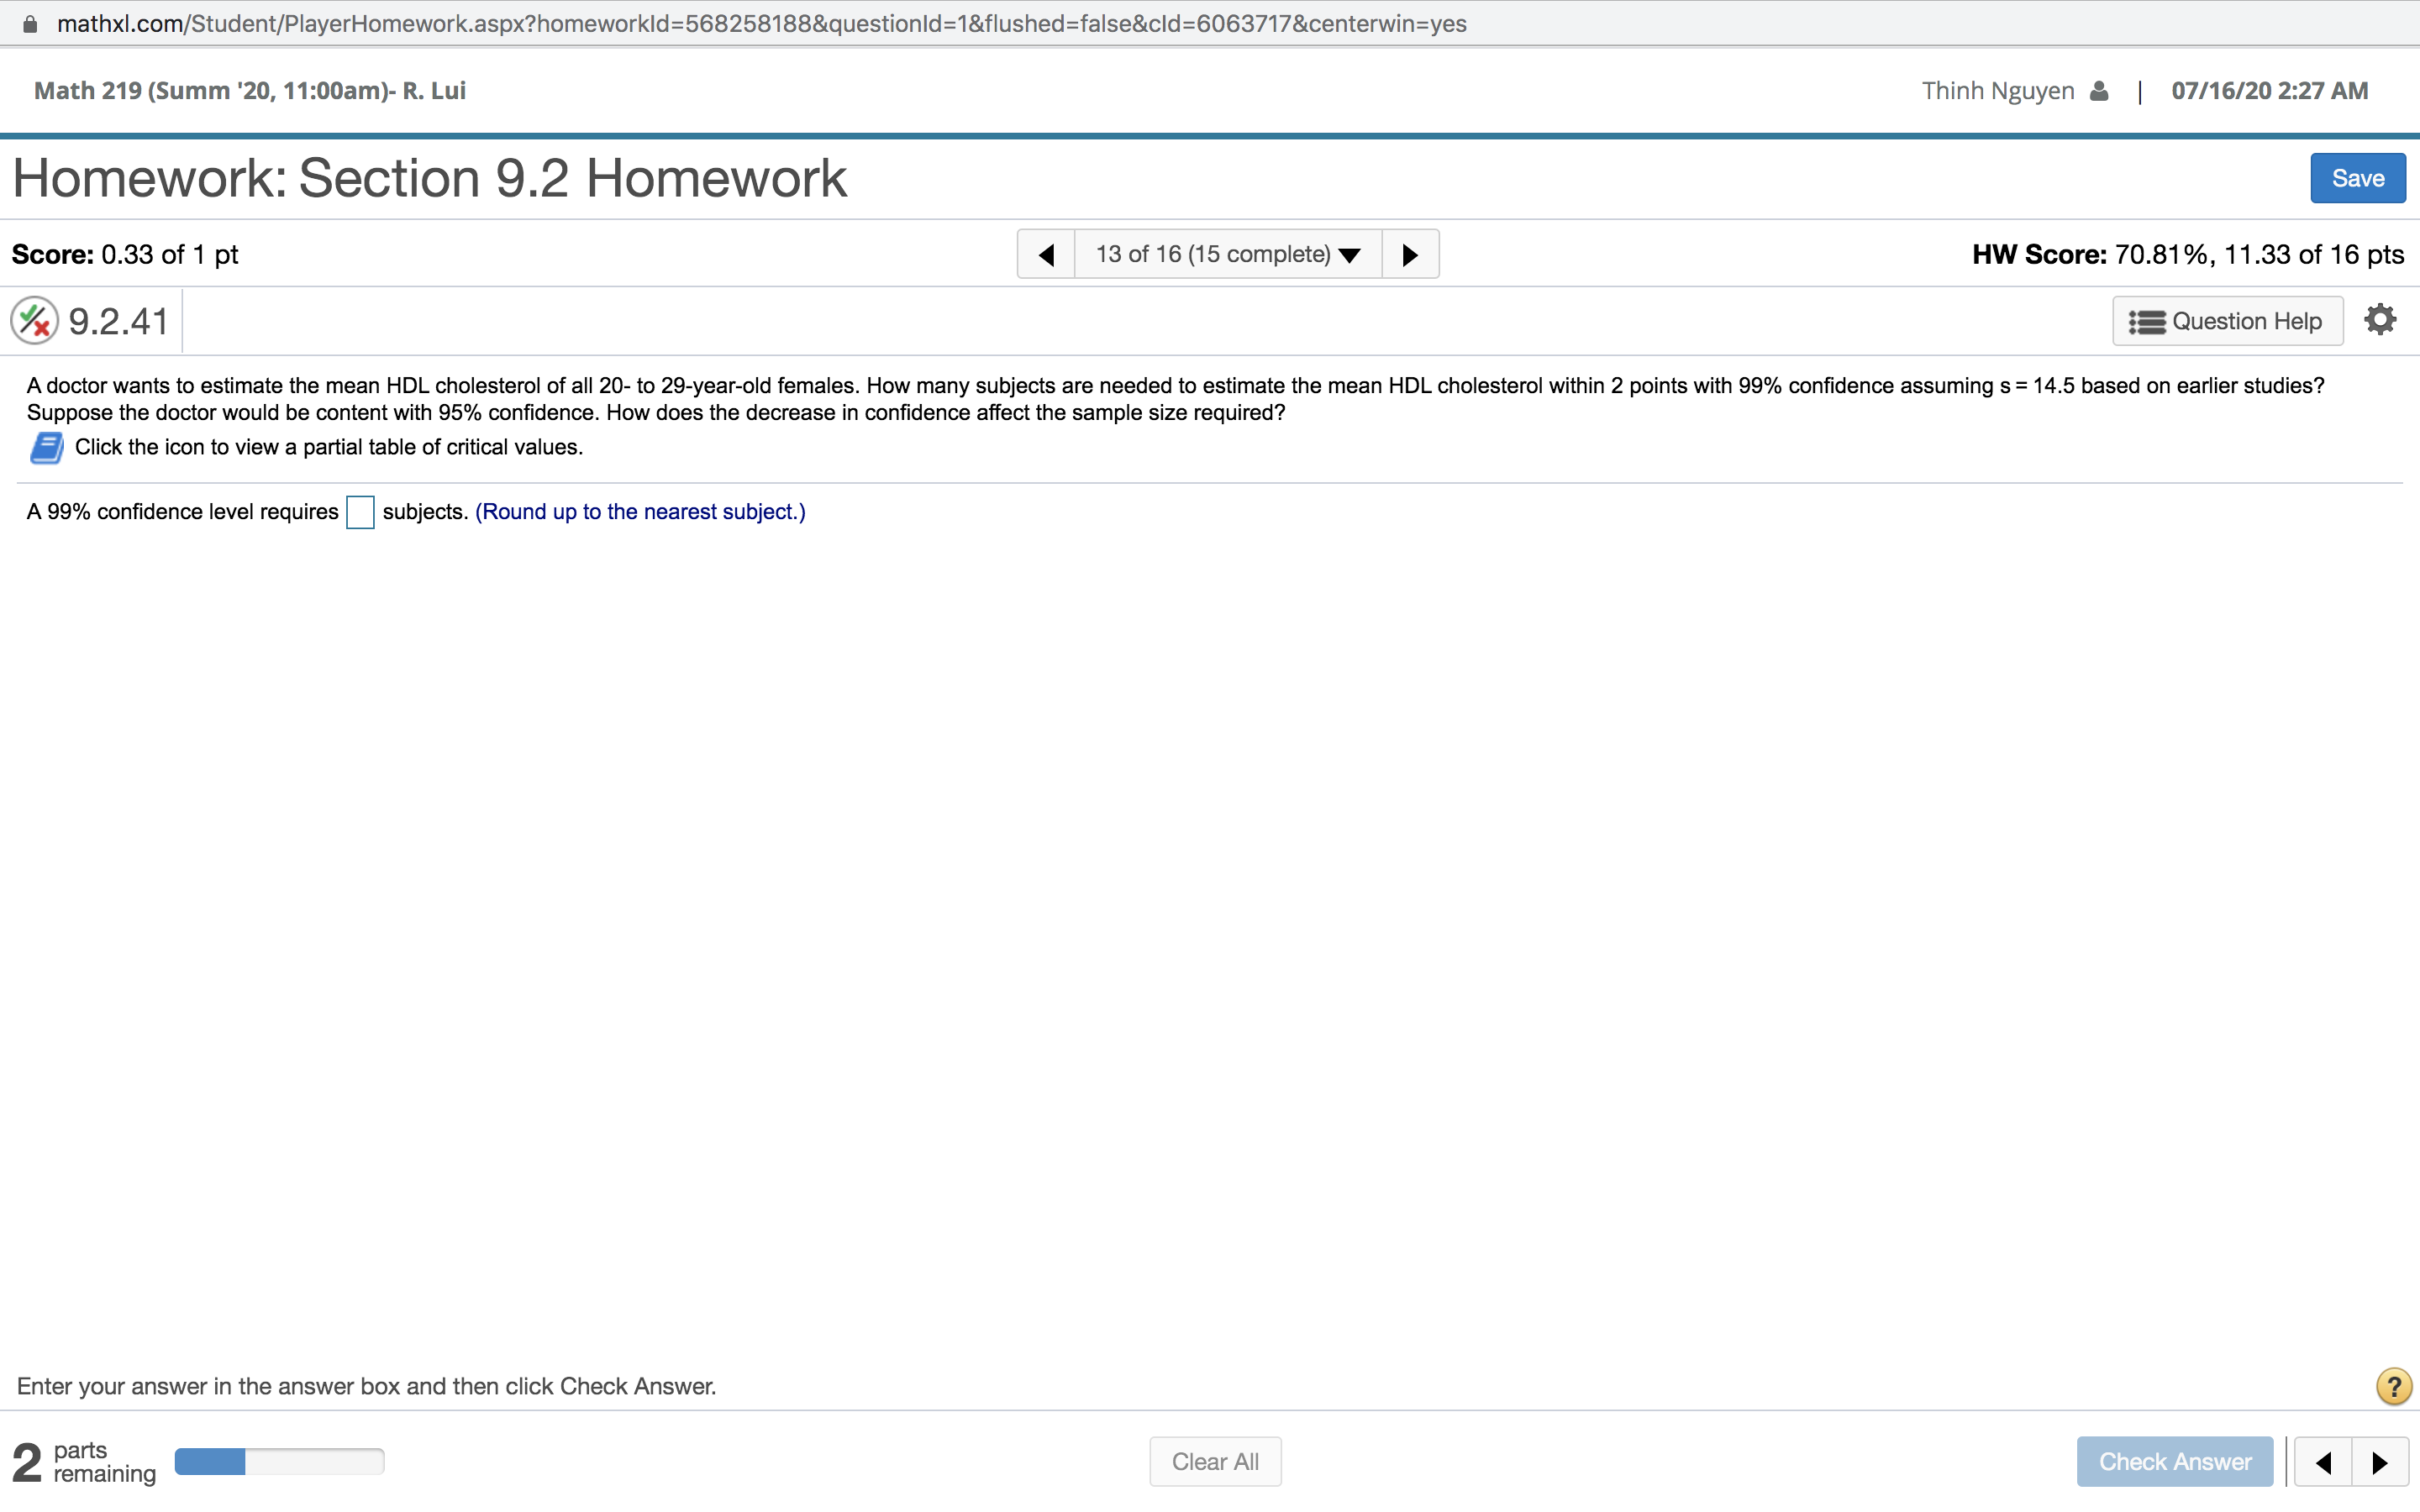This screenshot has width=2420, height=1512.
Task: Click the left arrow to view previous question
Action: pos(1046,253)
